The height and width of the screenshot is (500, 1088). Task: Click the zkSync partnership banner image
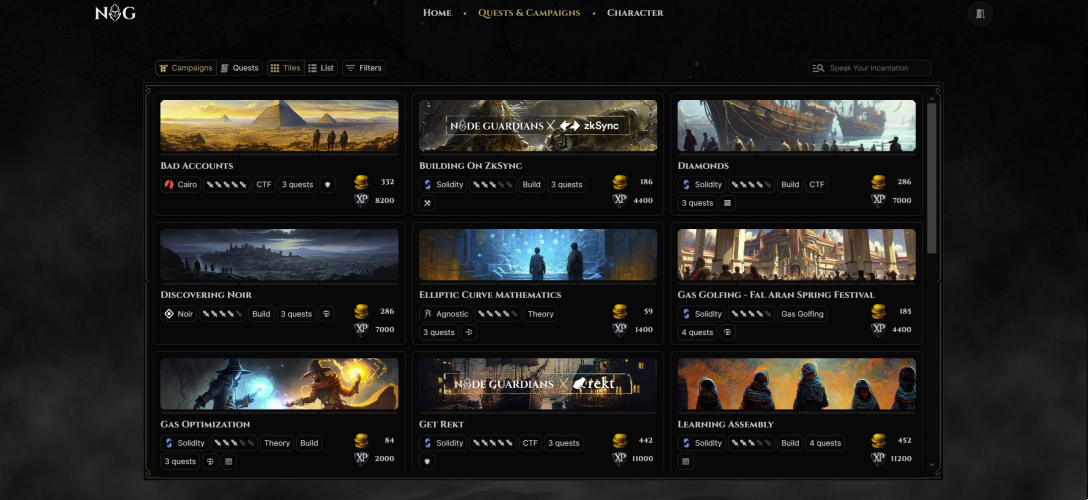pos(538,126)
